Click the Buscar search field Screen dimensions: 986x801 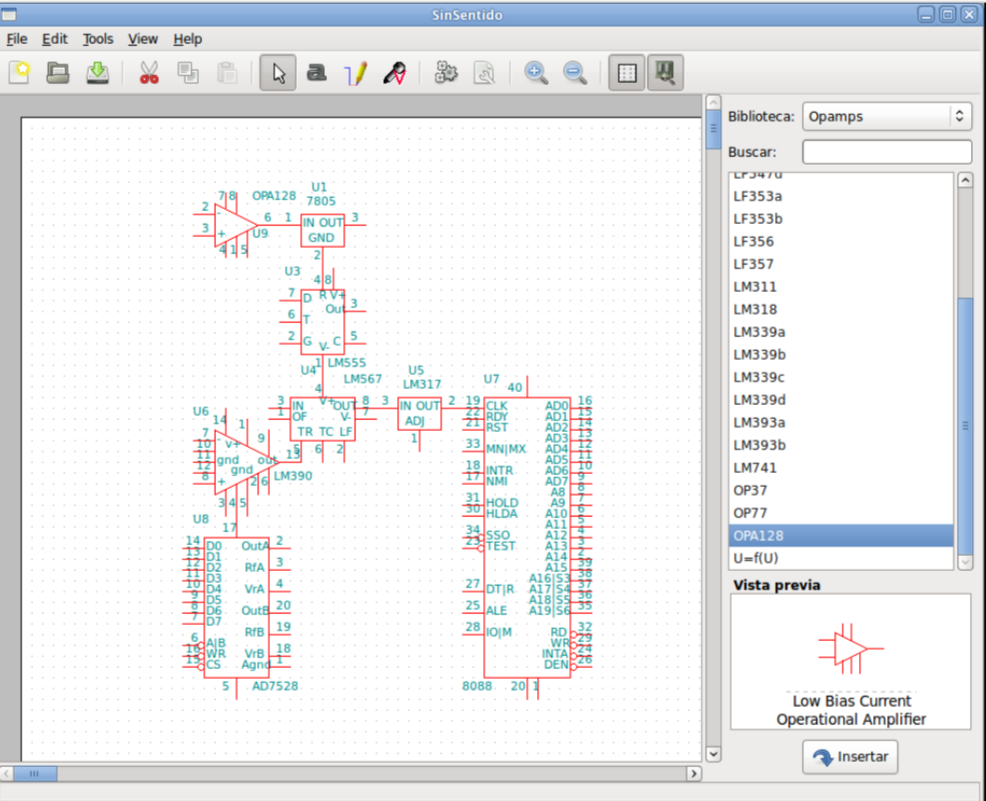pos(887,152)
